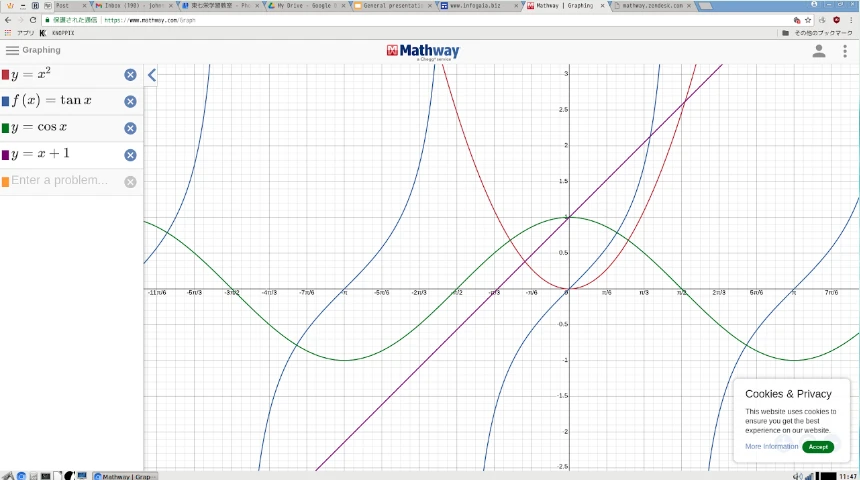Click the -11π/6 x-axis label
Viewport: 860px width, 480px height.
157,293
